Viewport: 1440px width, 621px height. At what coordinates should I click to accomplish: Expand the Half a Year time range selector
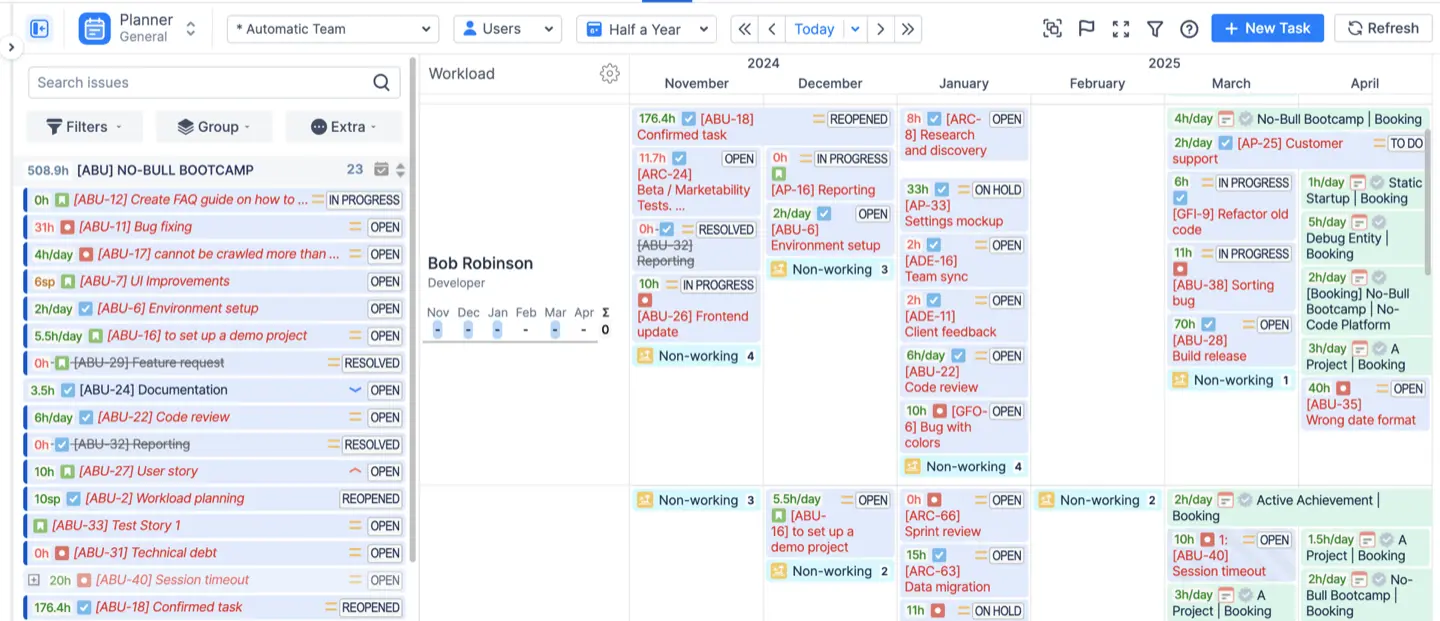pyautogui.click(x=646, y=29)
